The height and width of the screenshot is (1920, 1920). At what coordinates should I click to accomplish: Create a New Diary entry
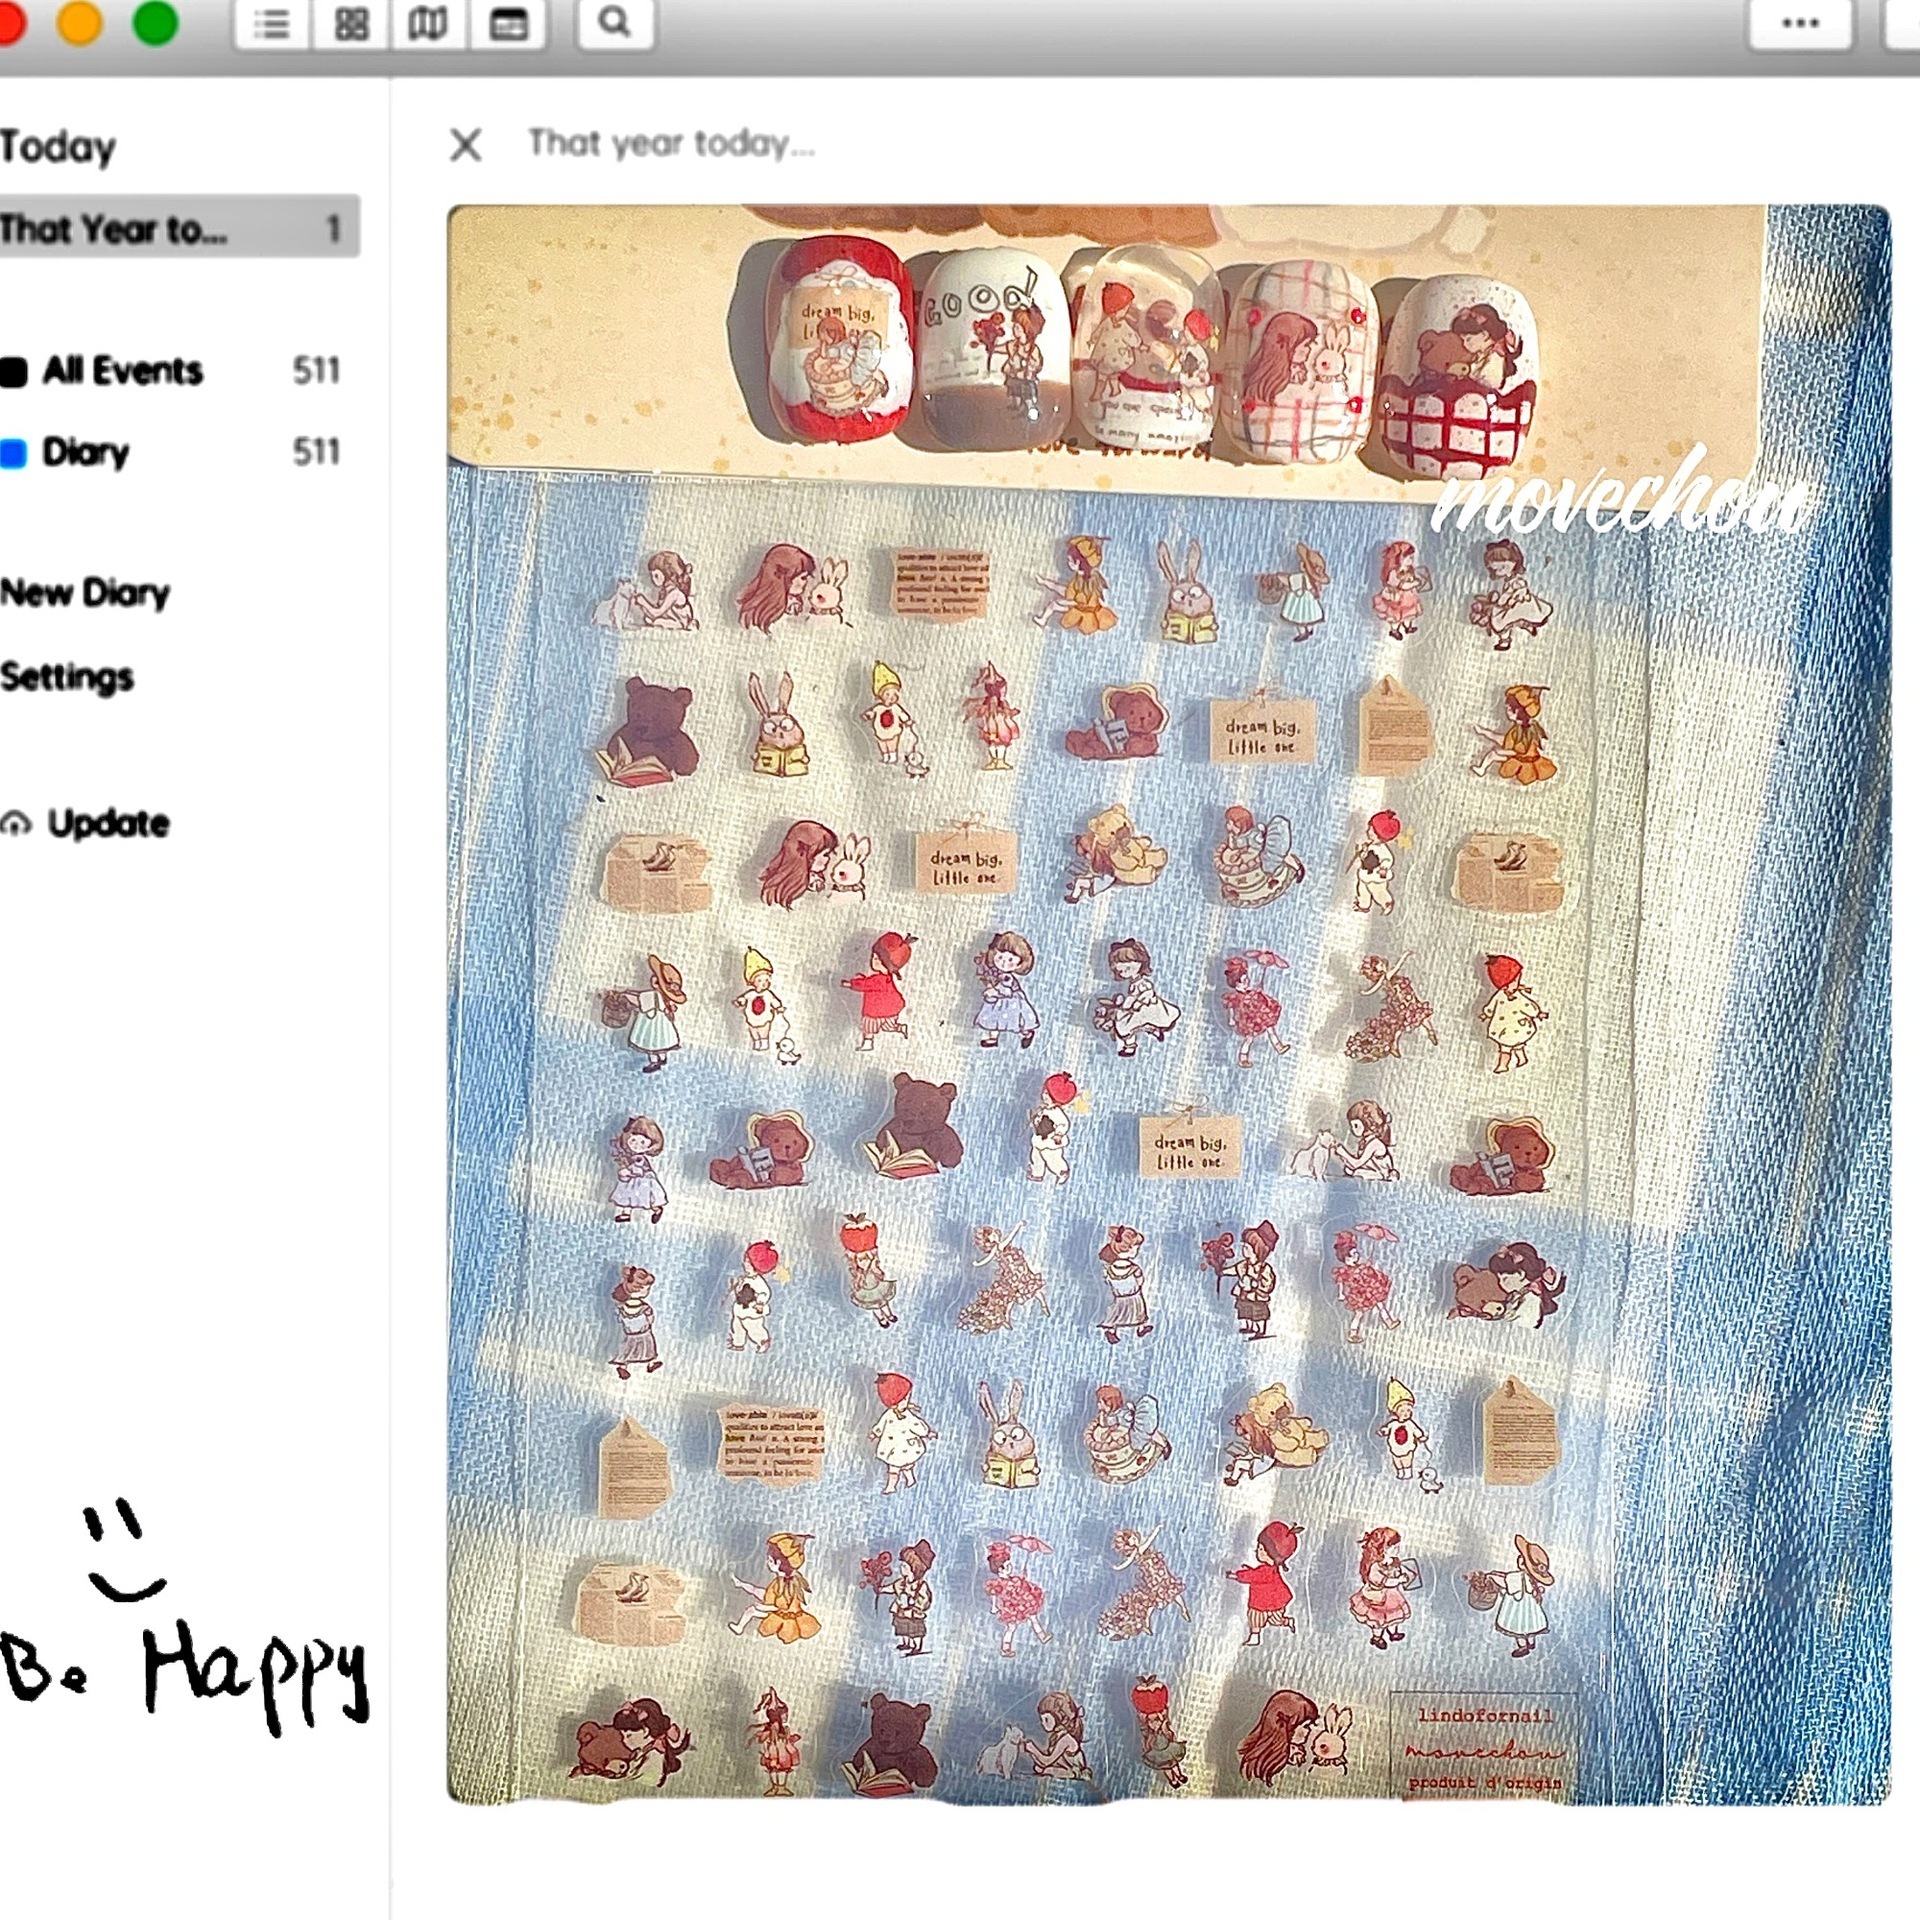(85, 593)
